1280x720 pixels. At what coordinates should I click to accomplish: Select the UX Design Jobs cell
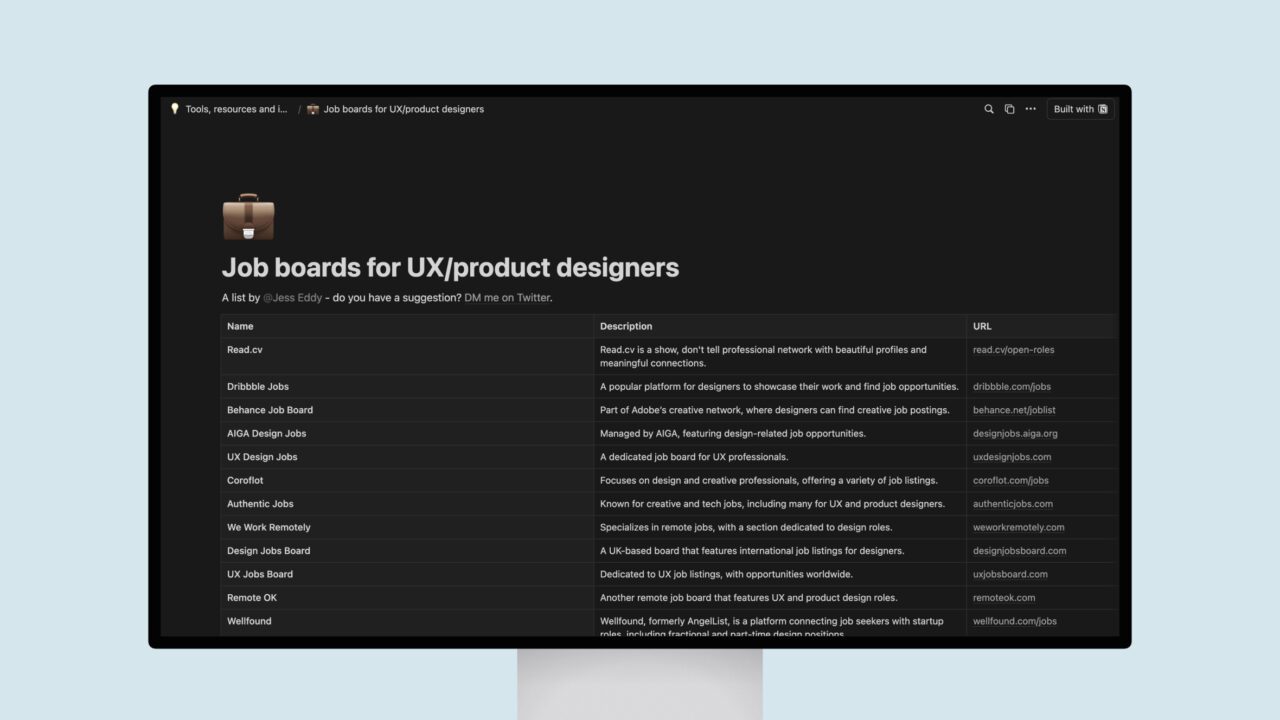(407, 457)
